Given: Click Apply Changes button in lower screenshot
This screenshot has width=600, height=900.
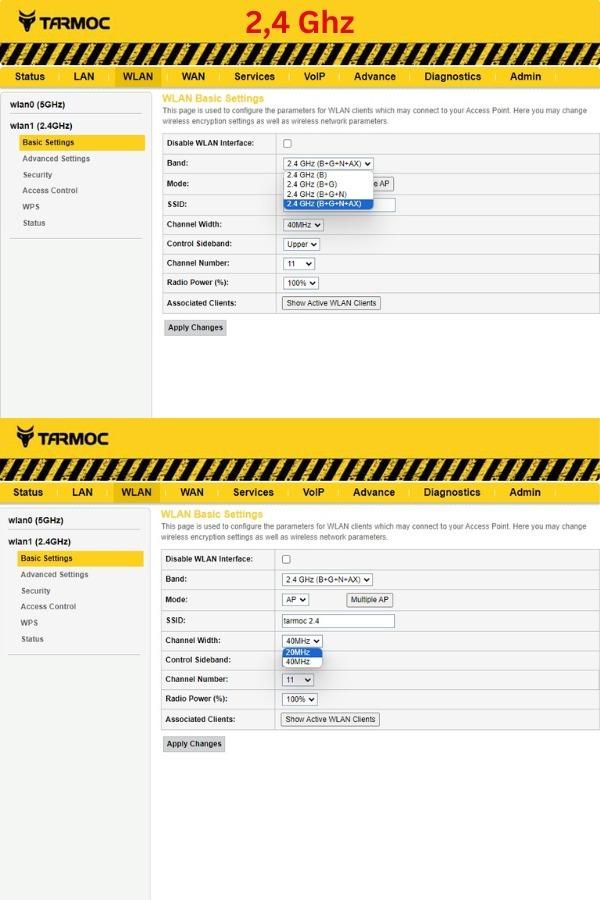Looking at the screenshot, I should click(x=194, y=744).
